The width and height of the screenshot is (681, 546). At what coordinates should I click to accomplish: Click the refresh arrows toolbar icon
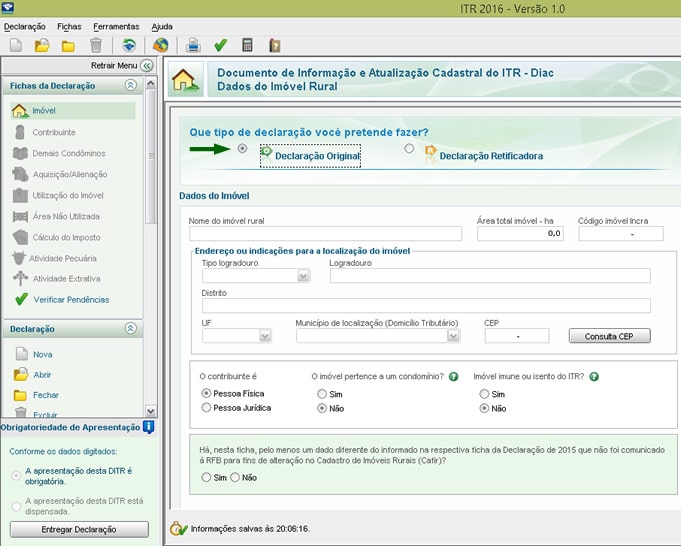pos(129,45)
